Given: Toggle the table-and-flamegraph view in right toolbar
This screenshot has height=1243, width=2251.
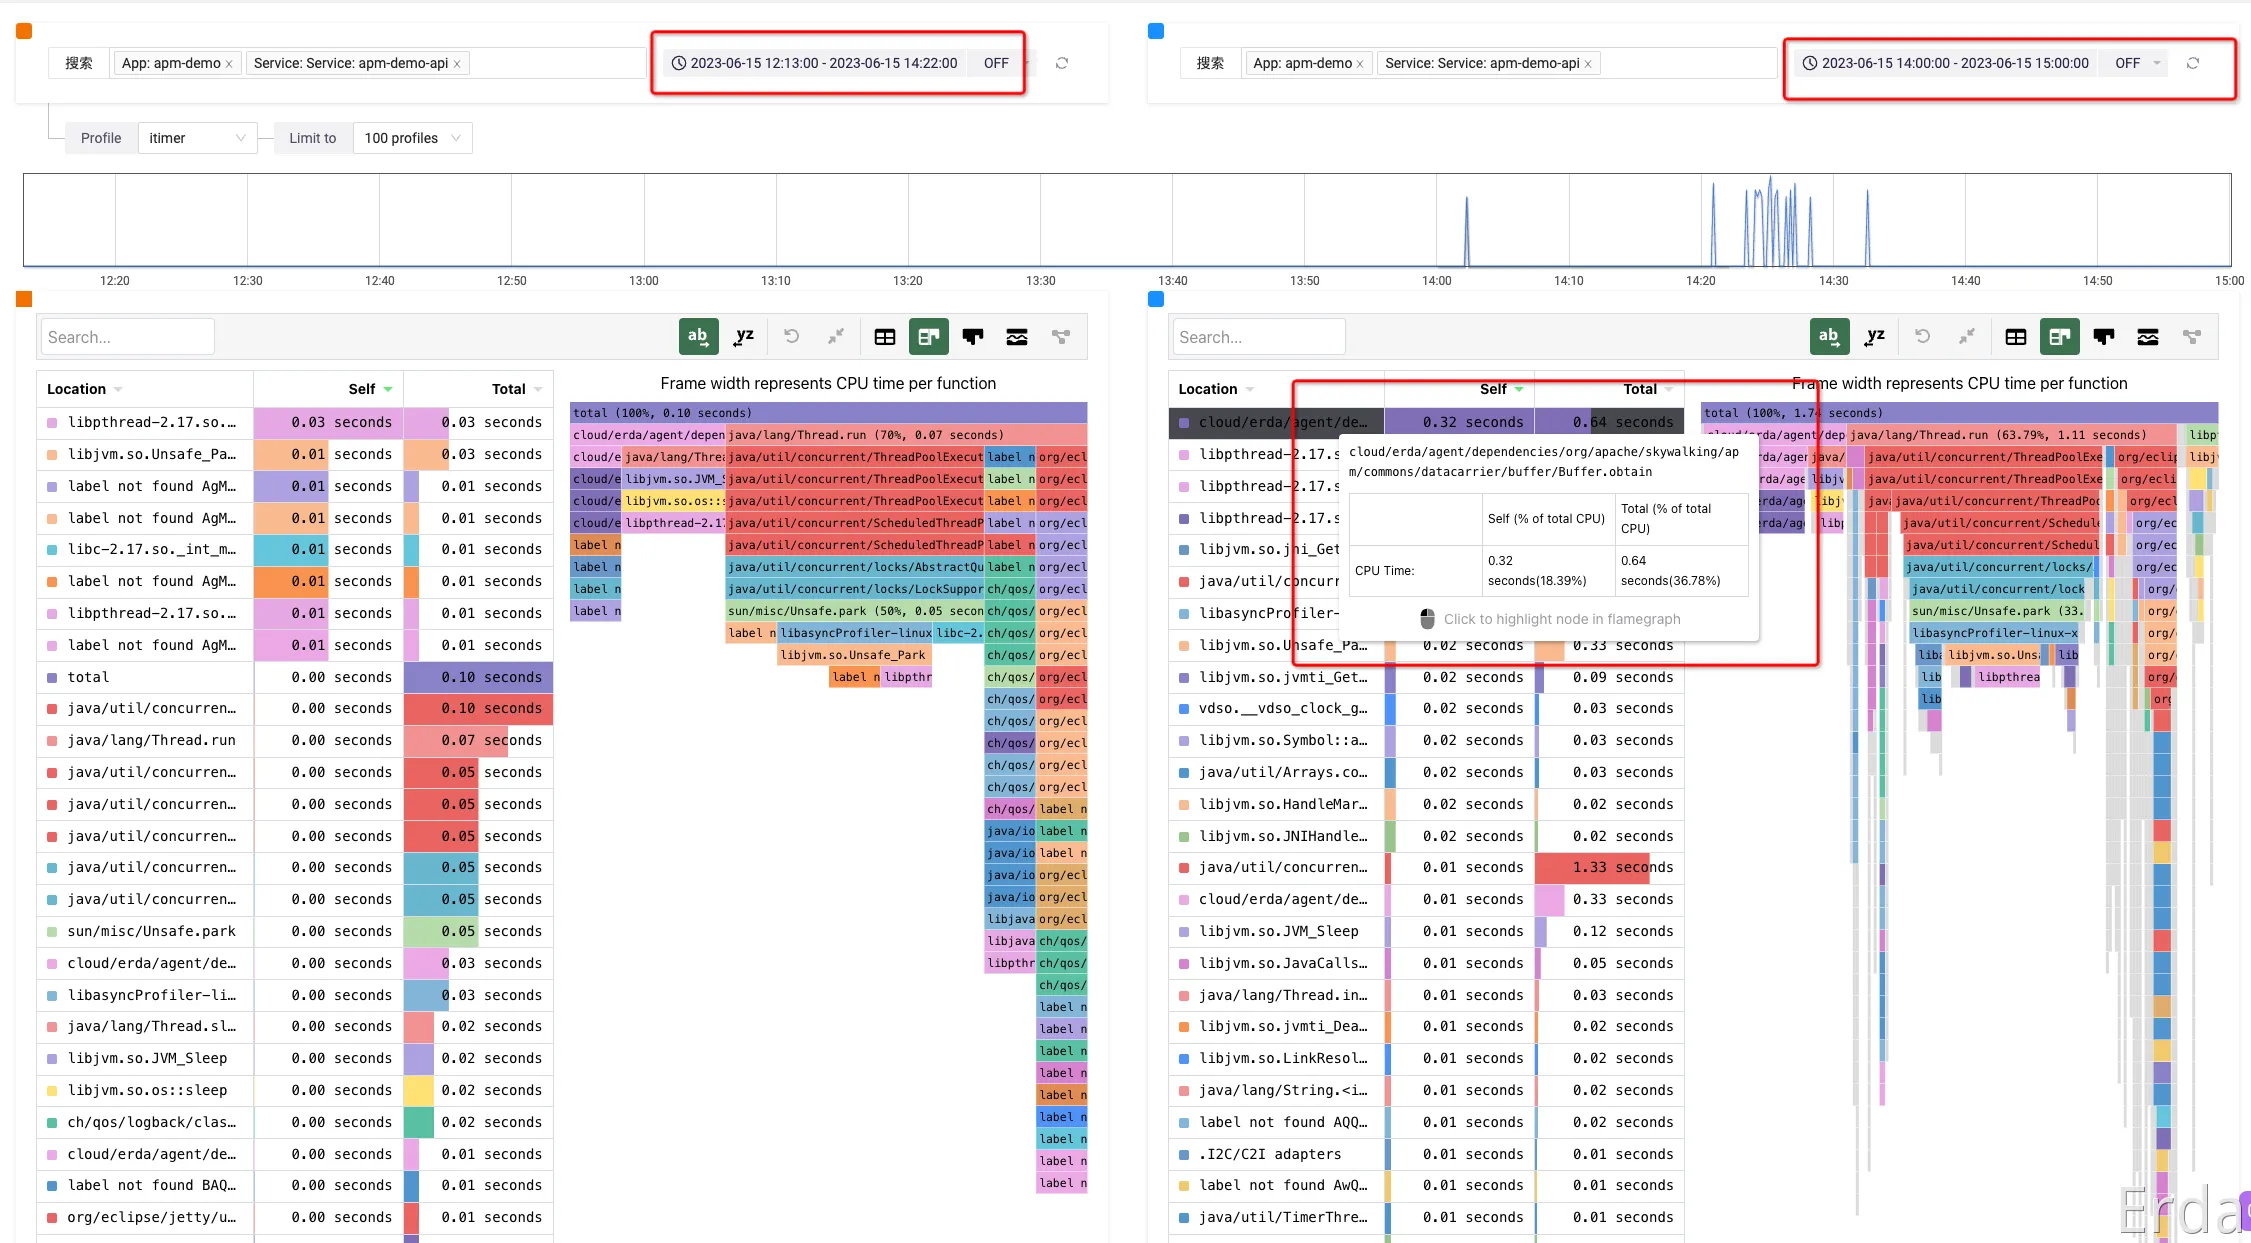Looking at the screenshot, I should 2059,337.
